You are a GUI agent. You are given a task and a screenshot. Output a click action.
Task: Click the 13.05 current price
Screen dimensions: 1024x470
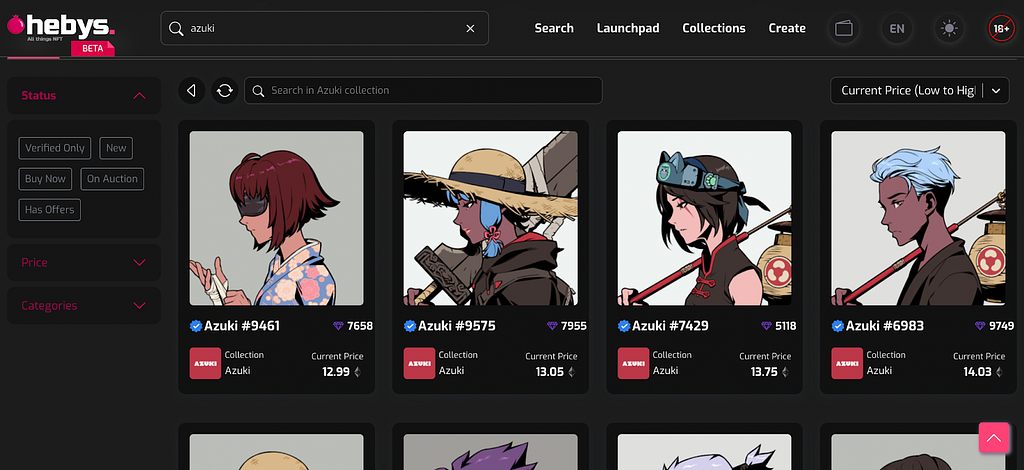pyautogui.click(x=550, y=372)
